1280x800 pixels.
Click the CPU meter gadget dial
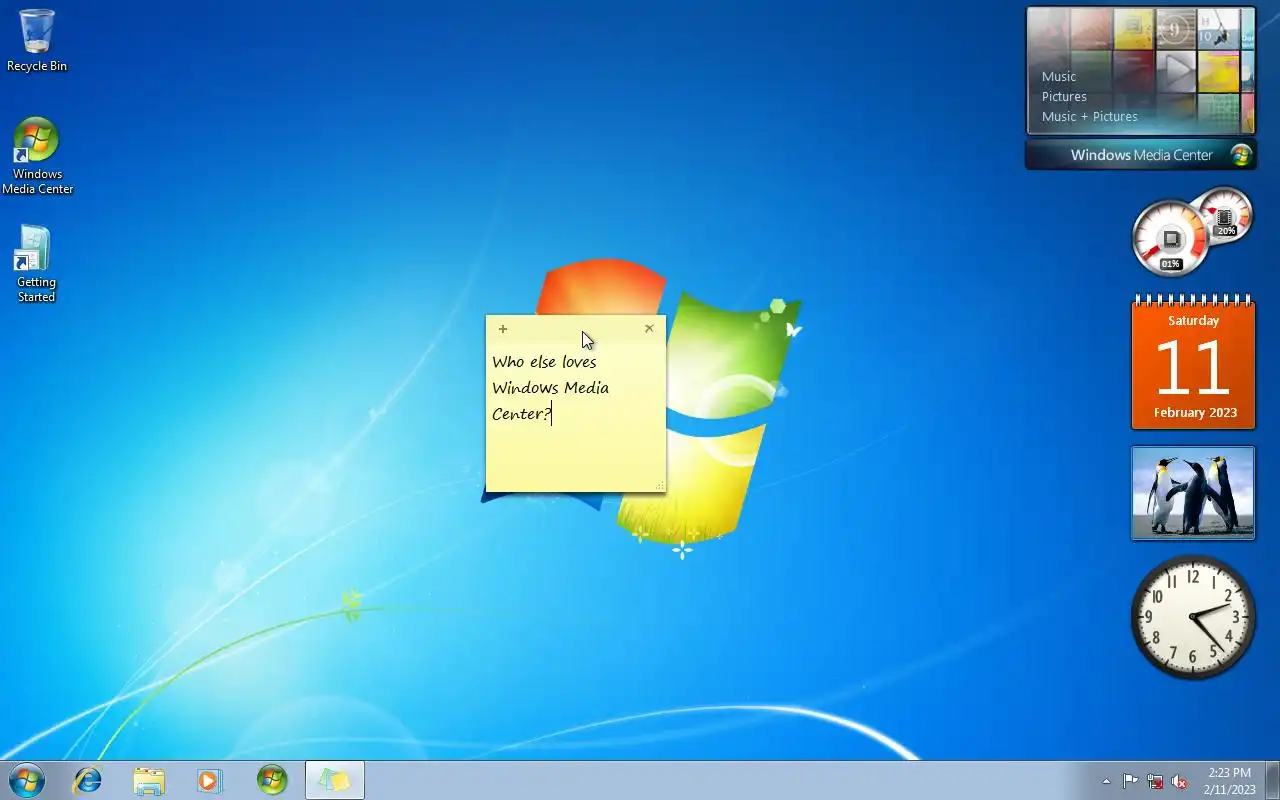tap(1170, 238)
